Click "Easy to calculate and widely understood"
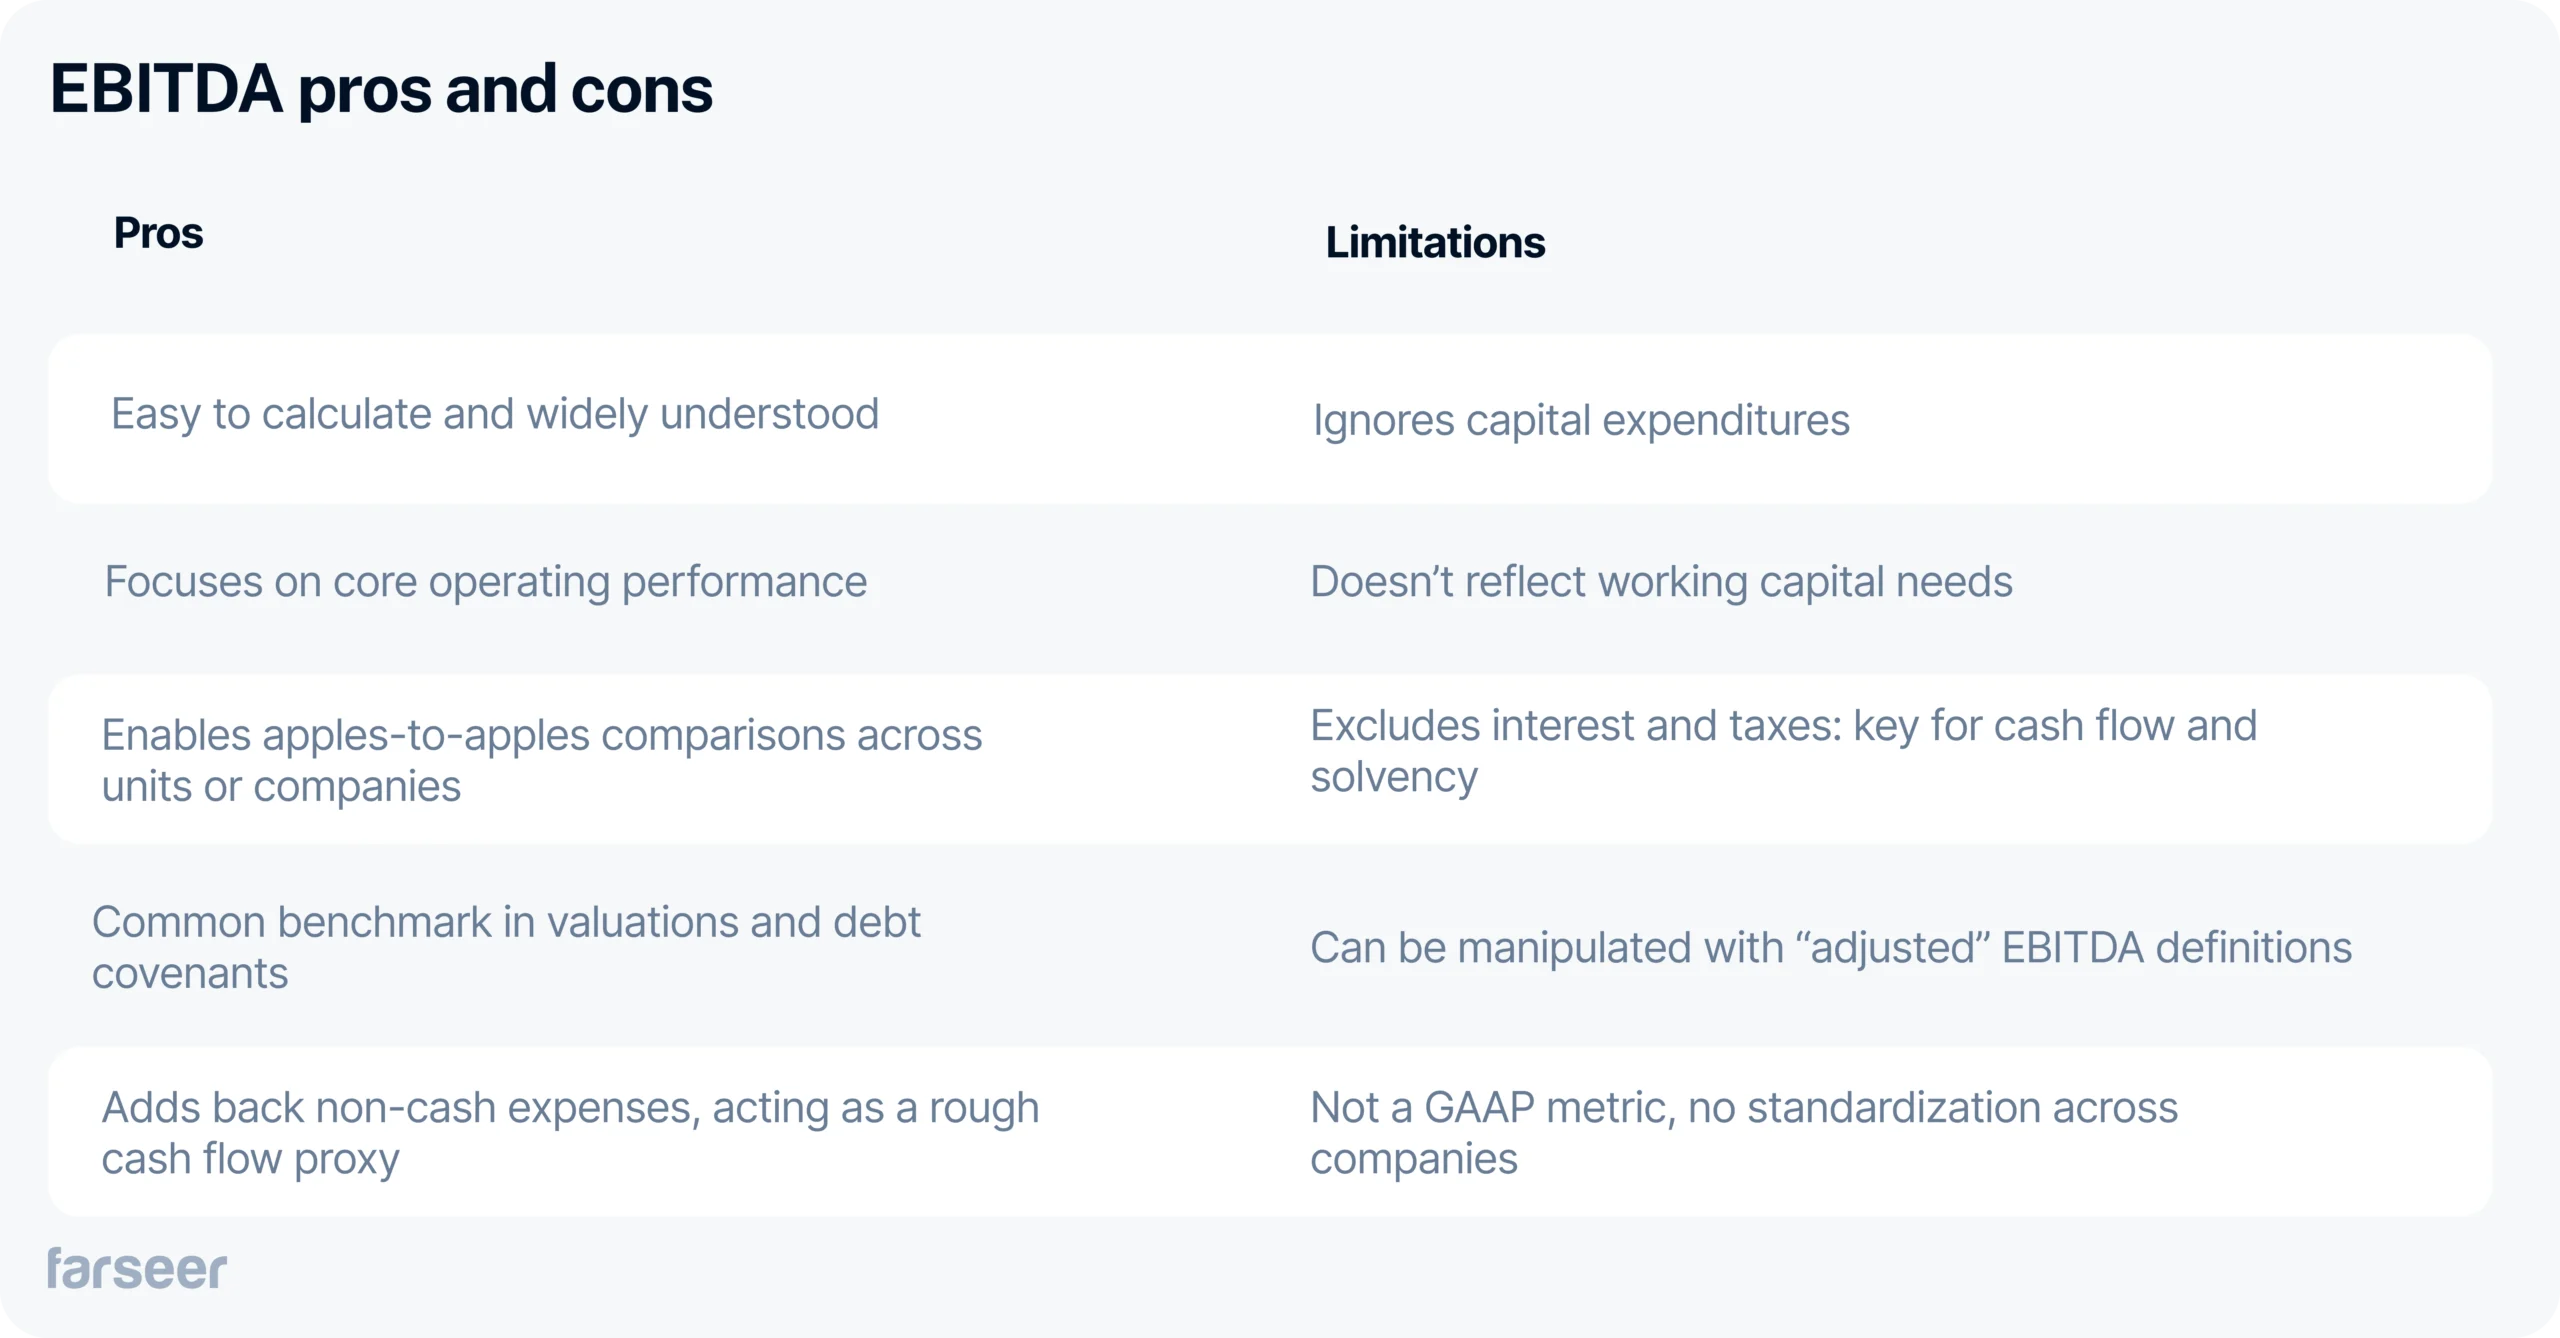The height and width of the screenshot is (1338, 2560). (495, 414)
